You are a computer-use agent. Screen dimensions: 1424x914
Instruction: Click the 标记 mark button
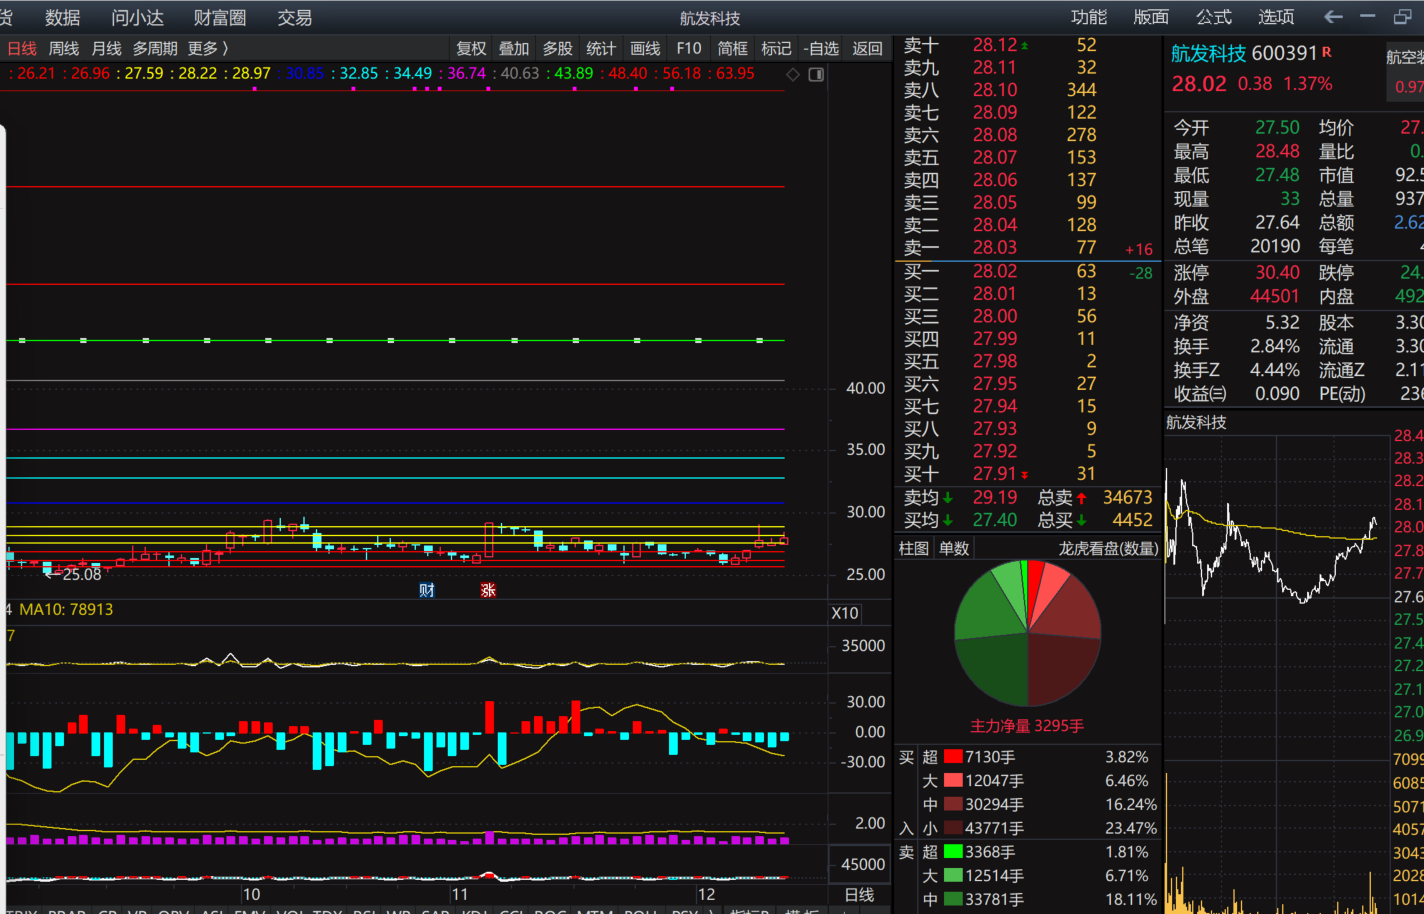coord(776,48)
